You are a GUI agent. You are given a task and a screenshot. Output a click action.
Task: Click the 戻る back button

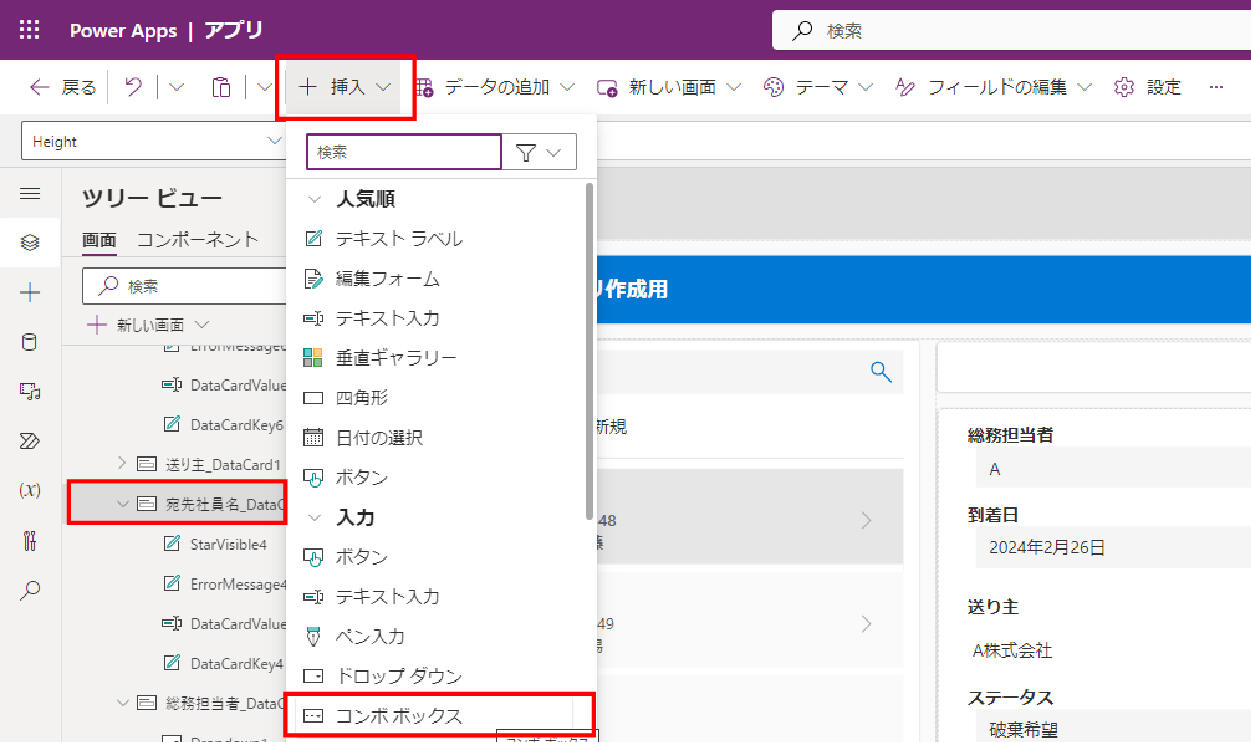[63, 88]
